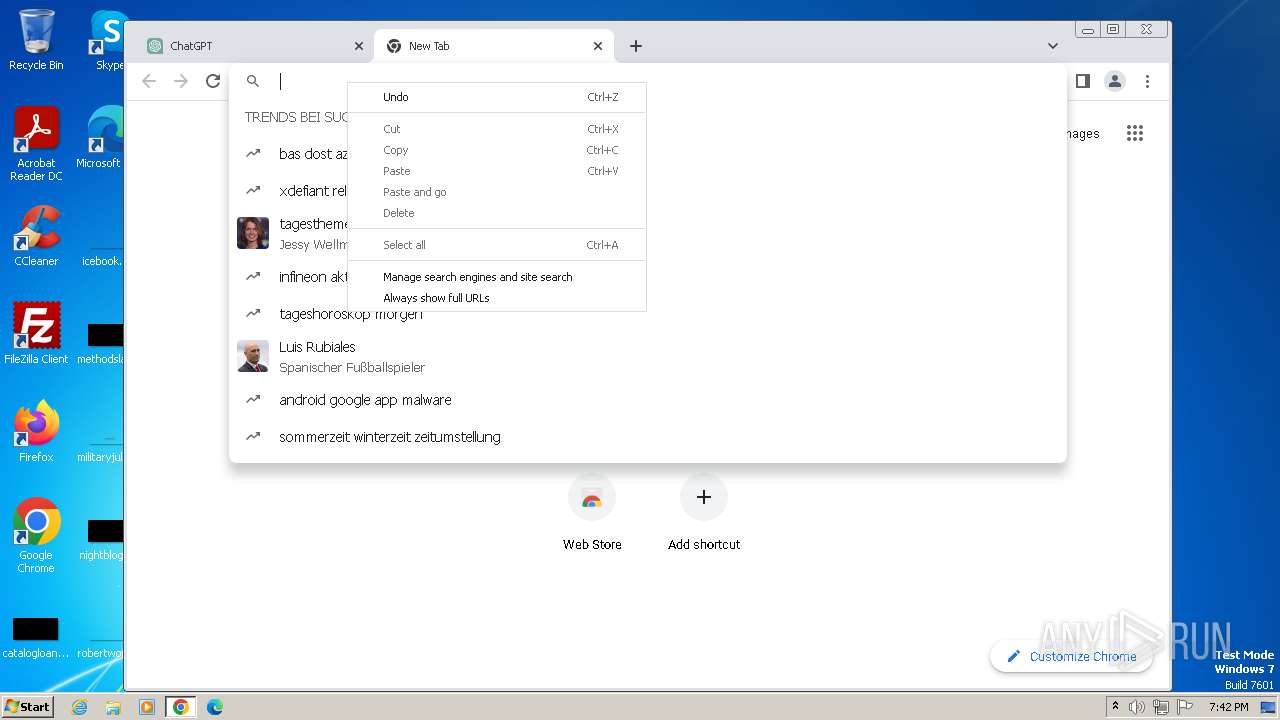Reload the page with refresh icon

213,81
